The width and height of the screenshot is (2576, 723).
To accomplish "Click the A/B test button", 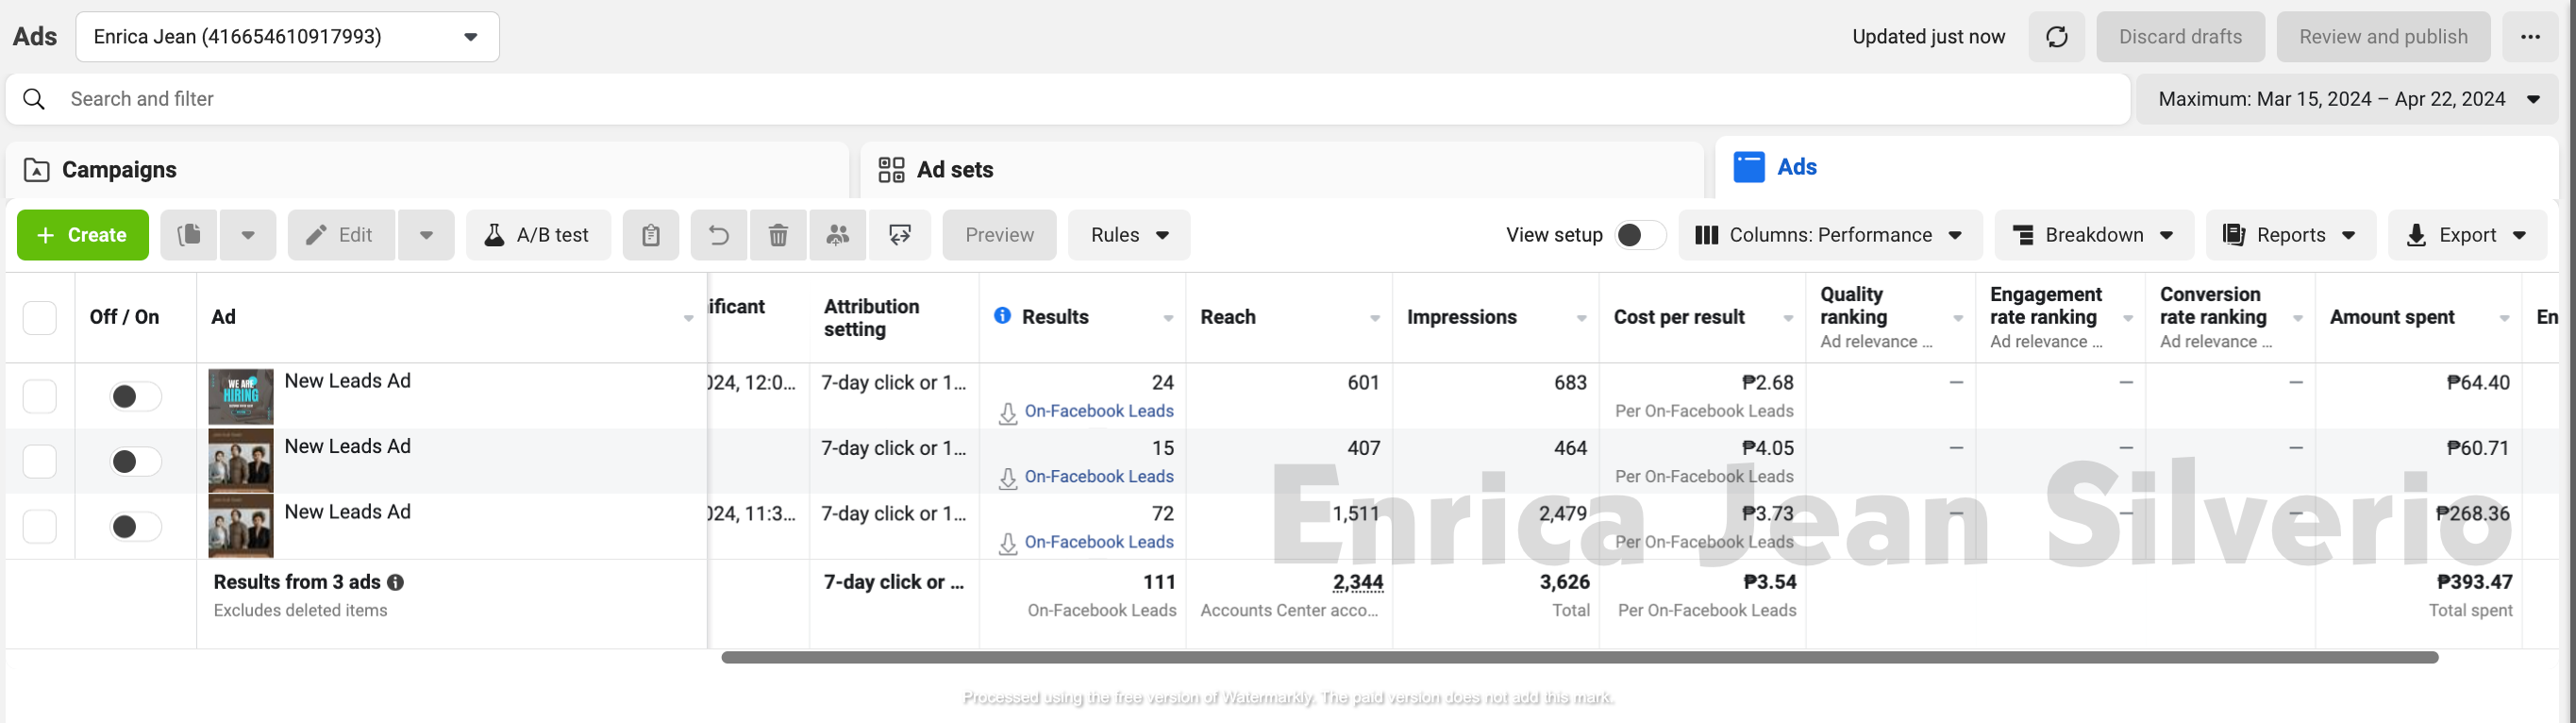I will 538,235.
